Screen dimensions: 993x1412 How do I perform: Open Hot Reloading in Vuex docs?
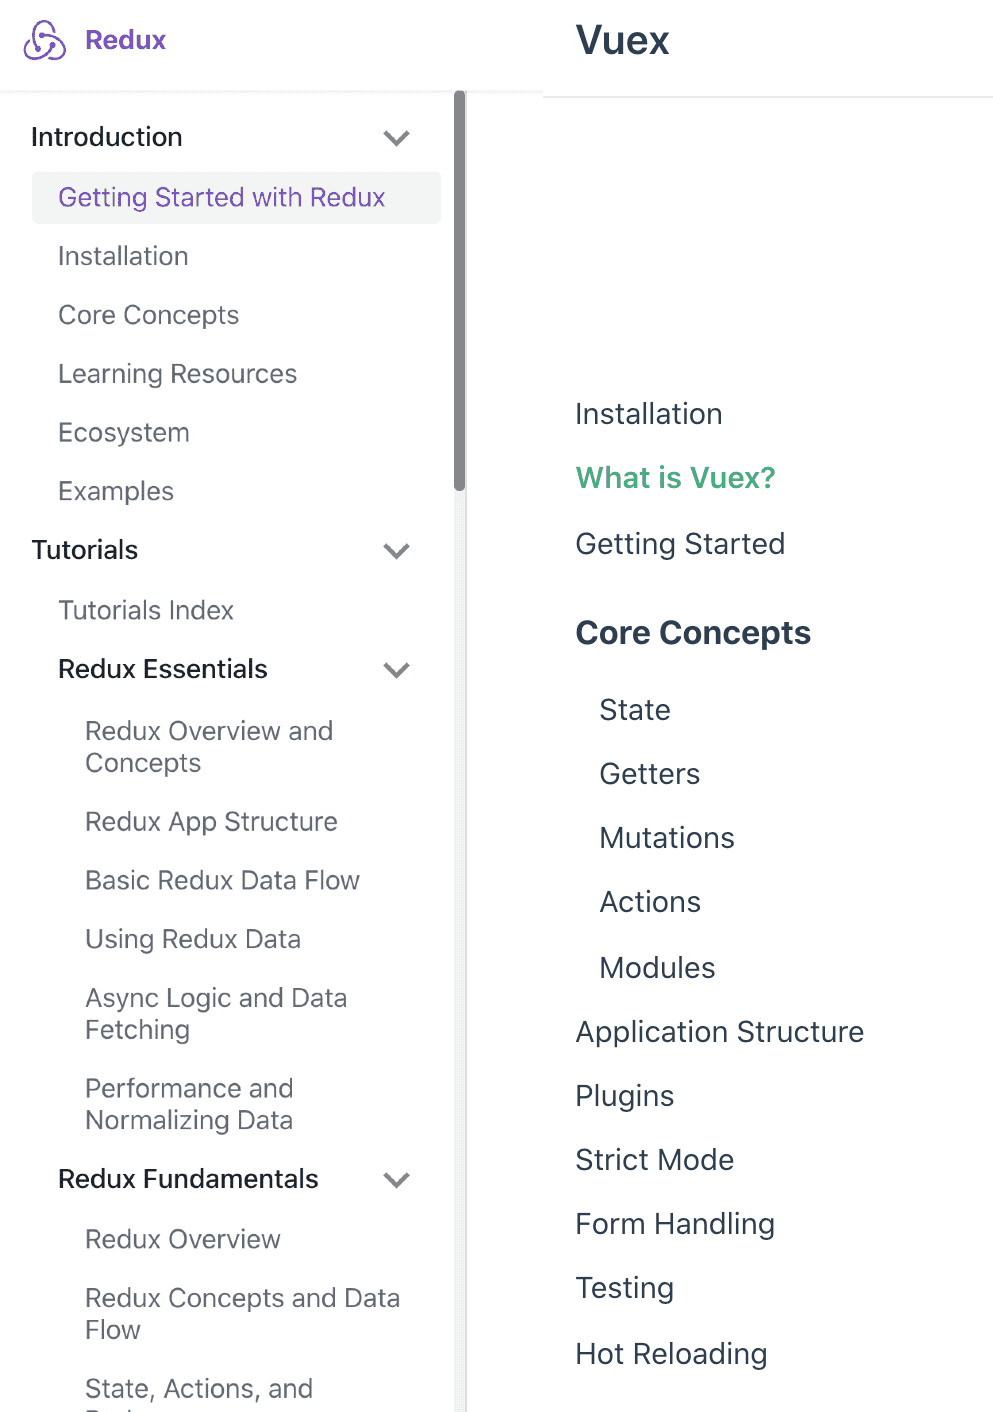671,1354
